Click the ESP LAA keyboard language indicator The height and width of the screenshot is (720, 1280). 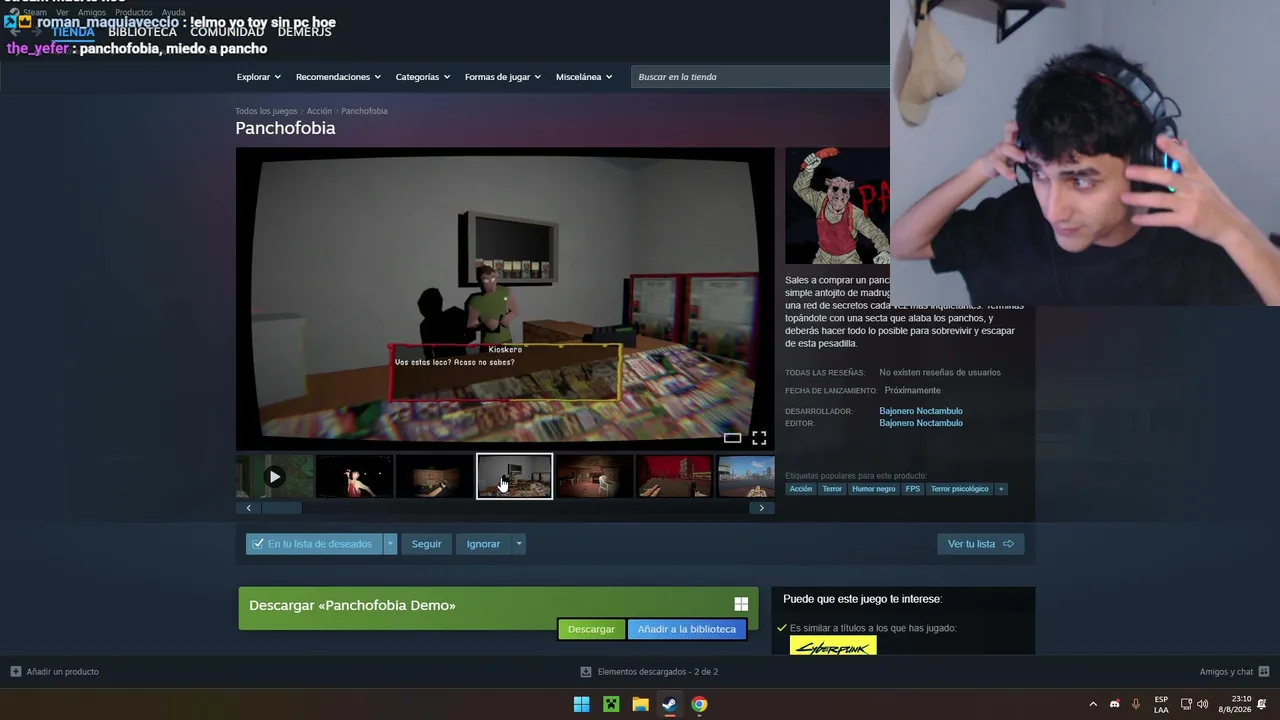pyautogui.click(x=1161, y=704)
